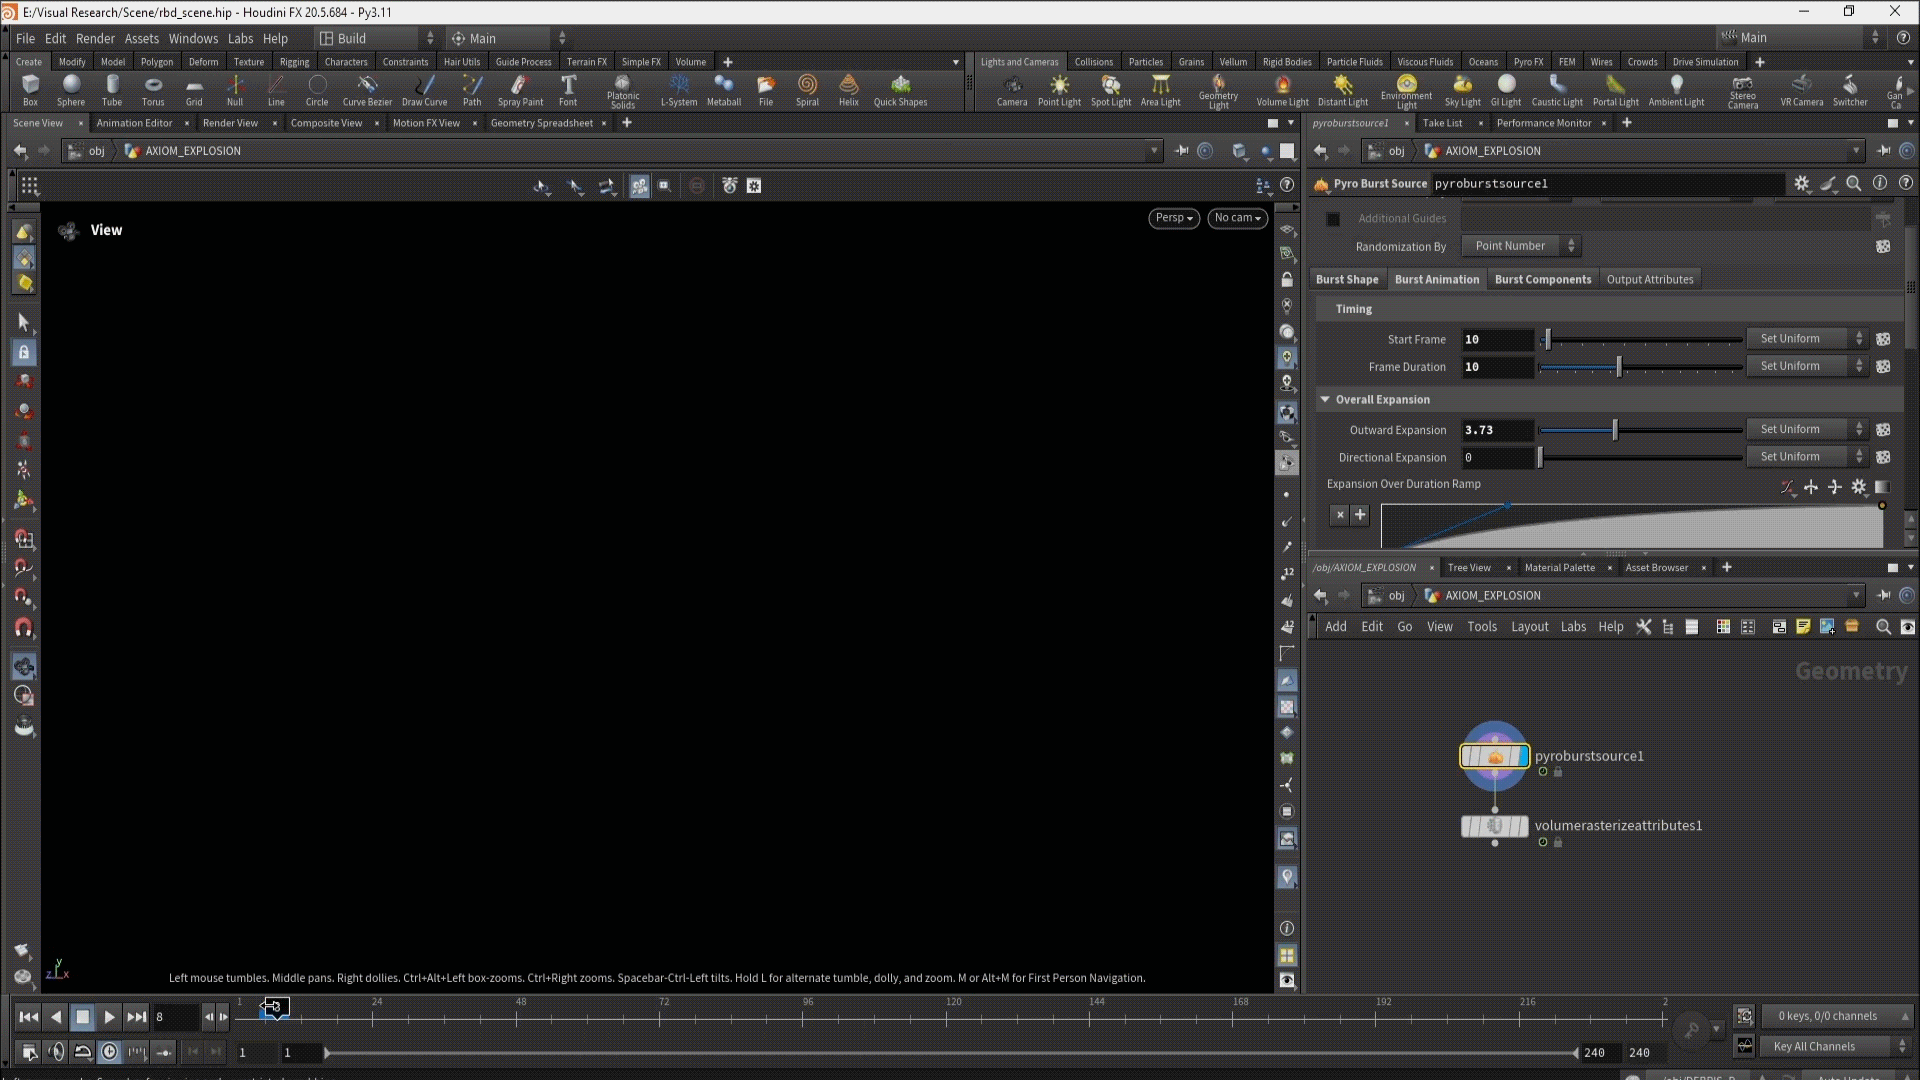Create a Point Light from shelf
This screenshot has width=1920, height=1080.
(x=1059, y=89)
